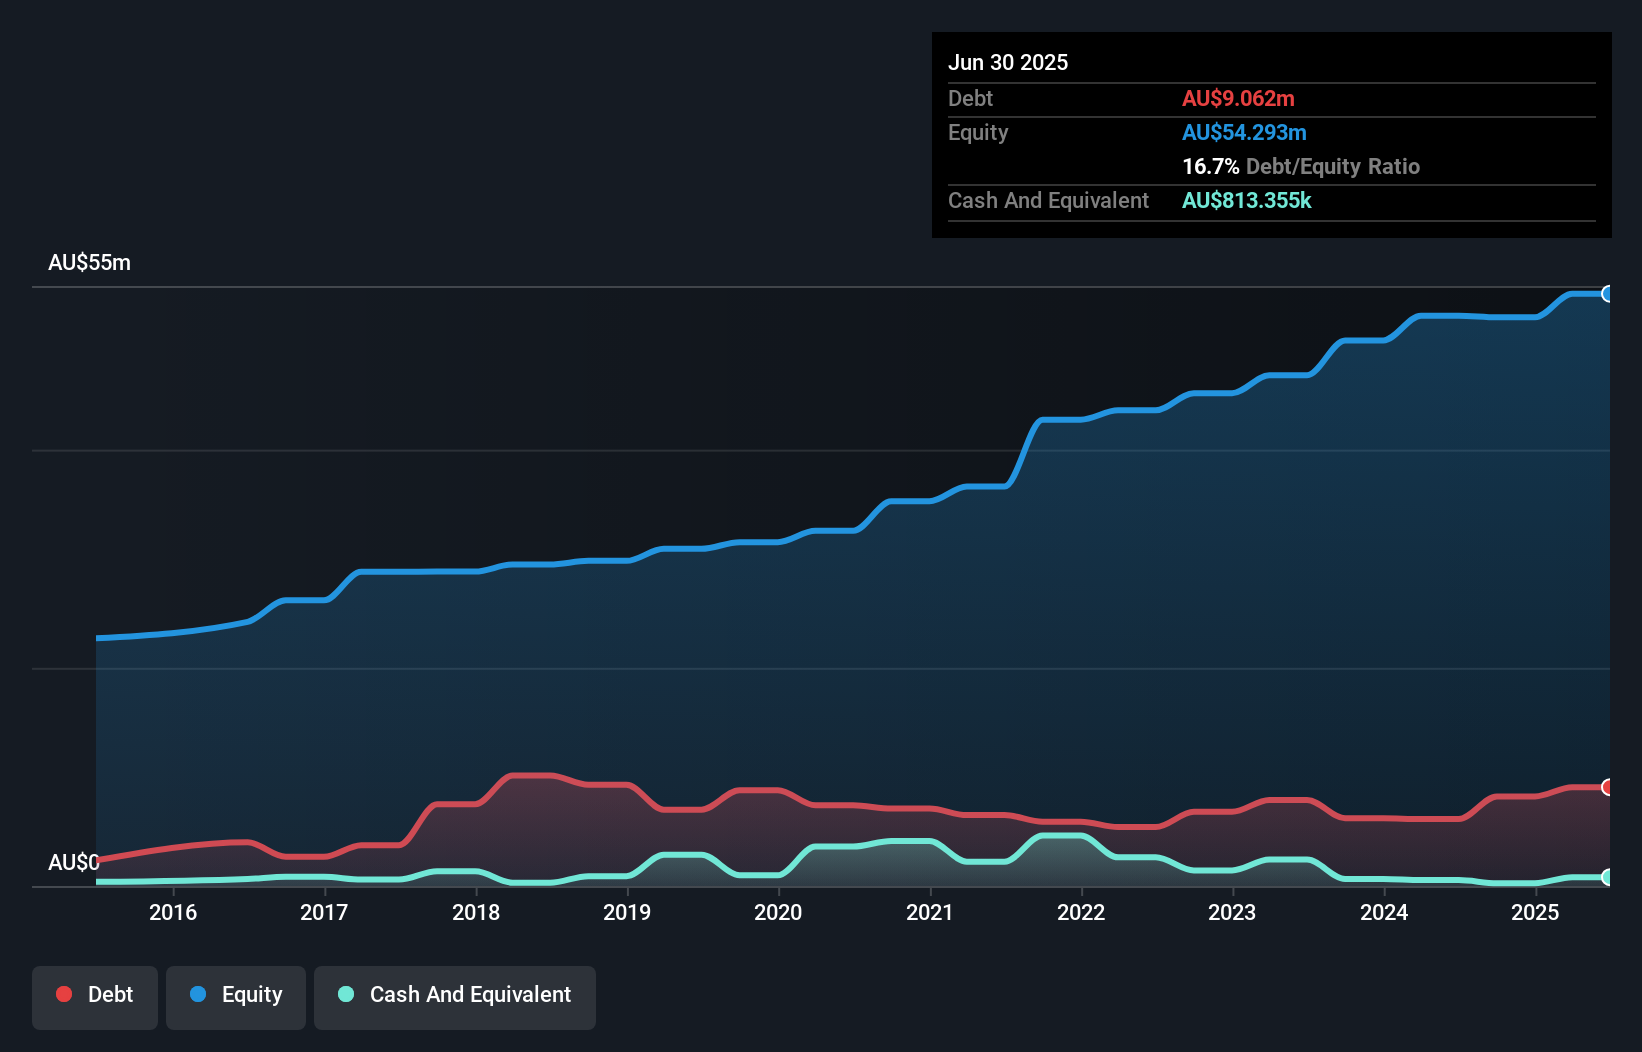The width and height of the screenshot is (1642, 1052).
Task: Toggle the Equity series legend button
Action: pos(236,997)
